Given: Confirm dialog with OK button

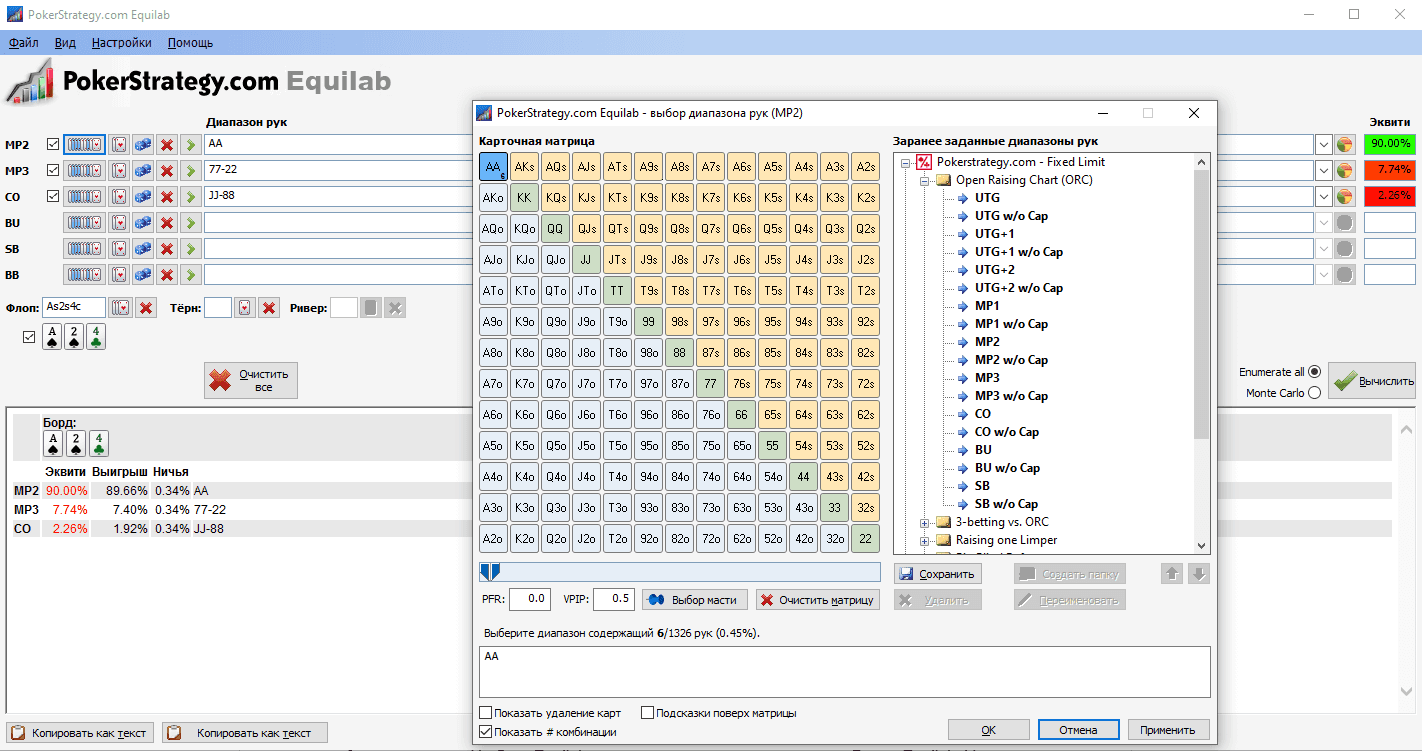Looking at the screenshot, I should [988, 730].
